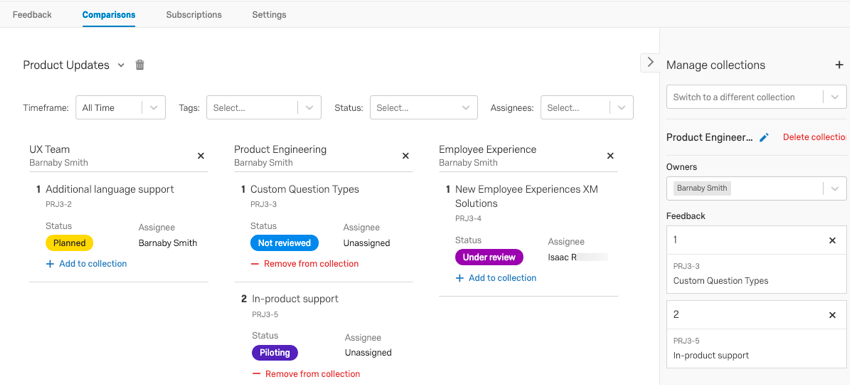Switch to Feedback tab
The height and width of the screenshot is (385, 850).
coord(32,15)
